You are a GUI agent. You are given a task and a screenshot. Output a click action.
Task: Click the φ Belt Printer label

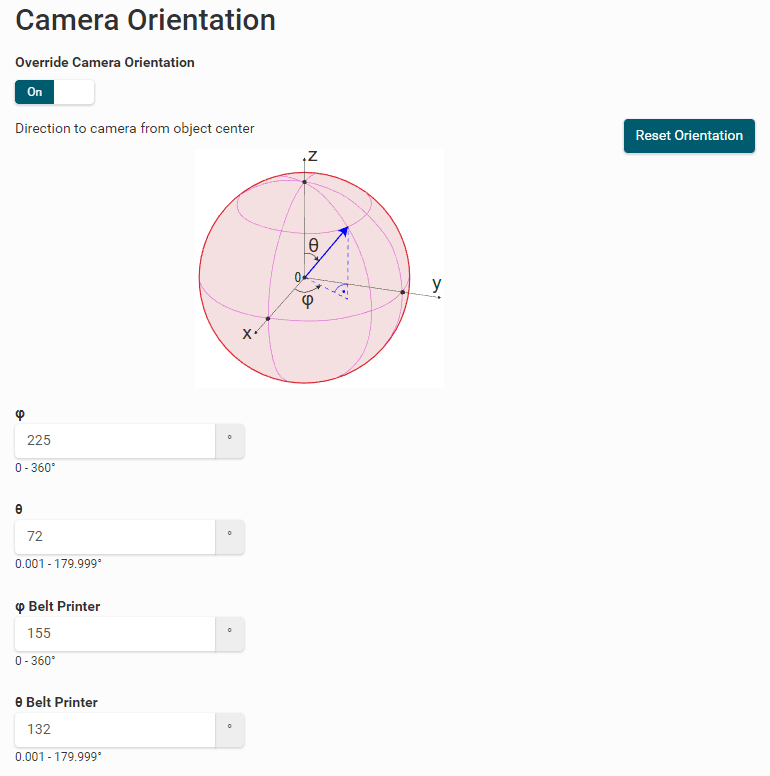click(x=58, y=606)
